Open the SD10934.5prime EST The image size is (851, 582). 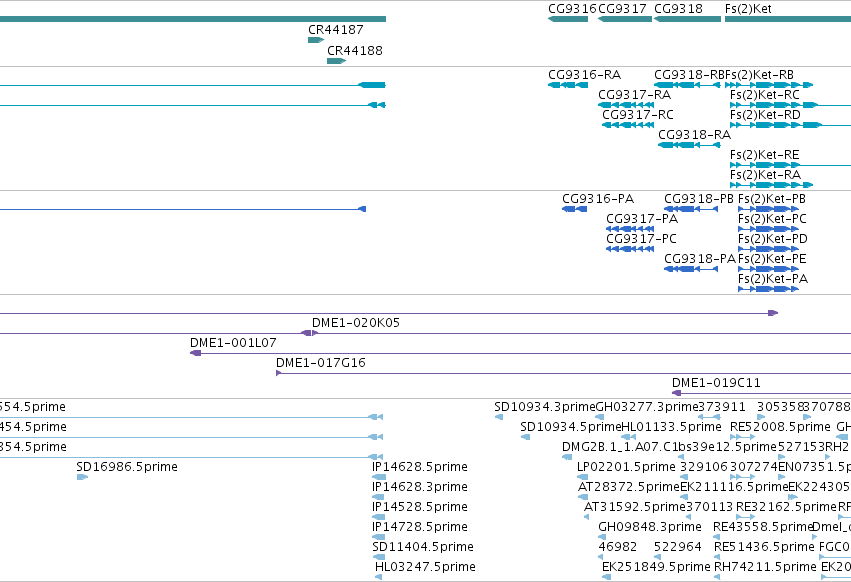click(x=525, y=437)
